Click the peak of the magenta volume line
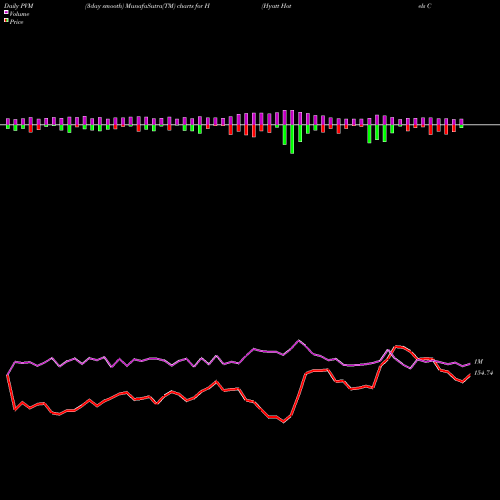This screenshot has height=500, width=500. click(299, 340)
